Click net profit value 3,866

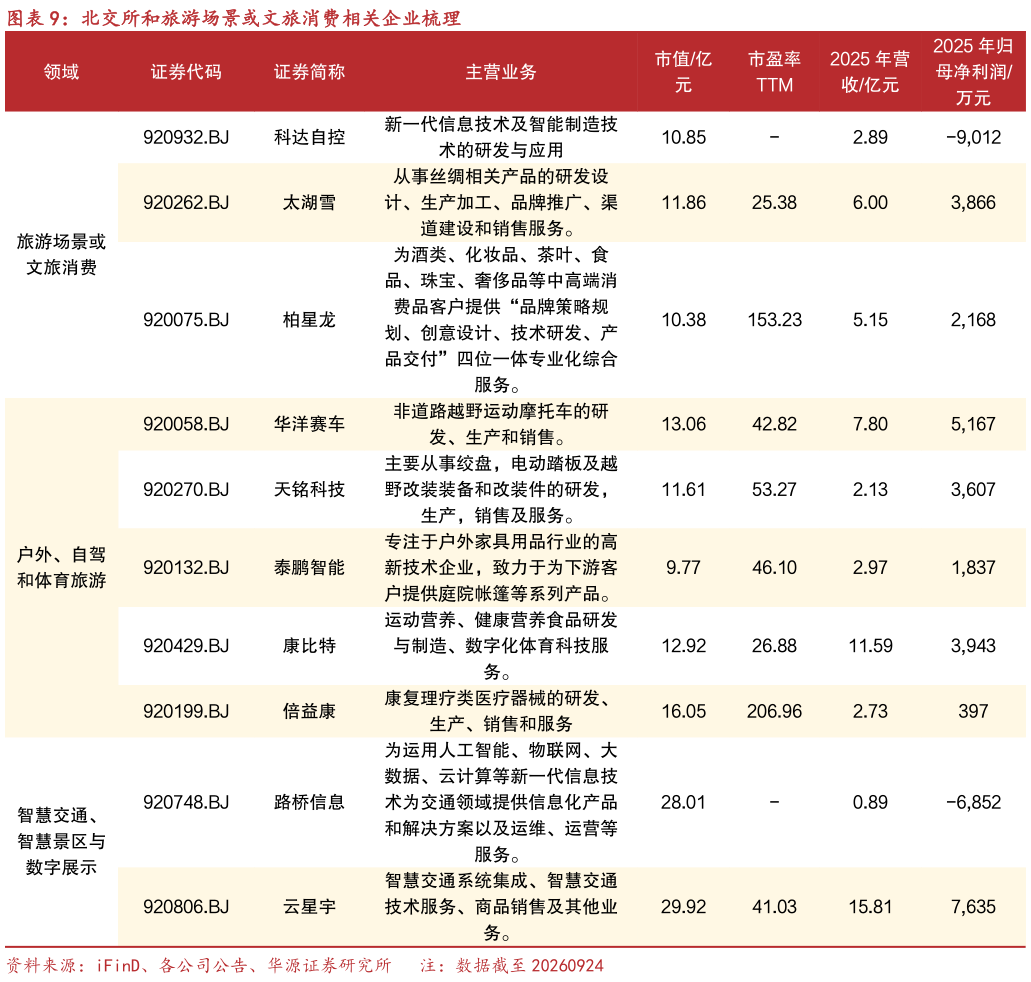[973, 202]
